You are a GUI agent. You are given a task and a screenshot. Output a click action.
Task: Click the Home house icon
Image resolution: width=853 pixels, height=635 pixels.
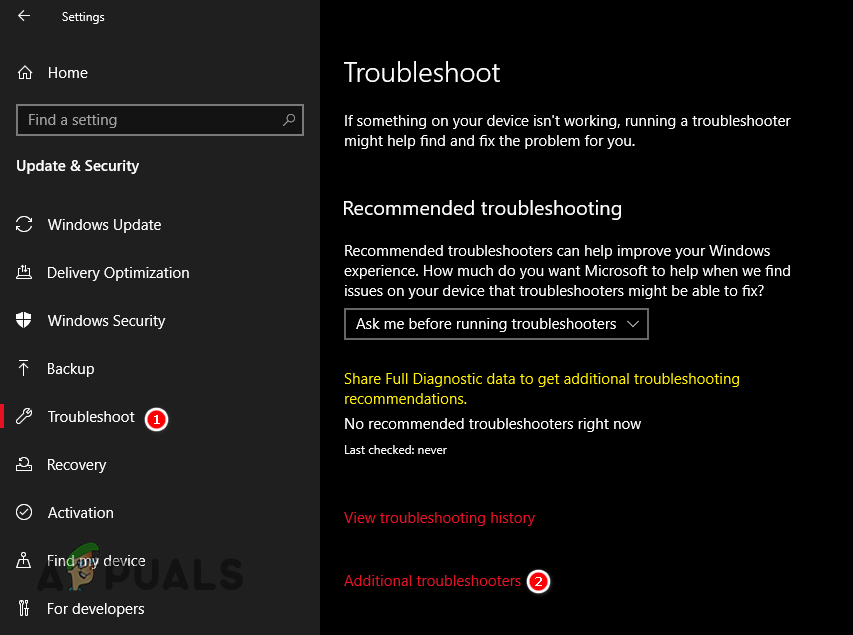click(x=24, y=72)
